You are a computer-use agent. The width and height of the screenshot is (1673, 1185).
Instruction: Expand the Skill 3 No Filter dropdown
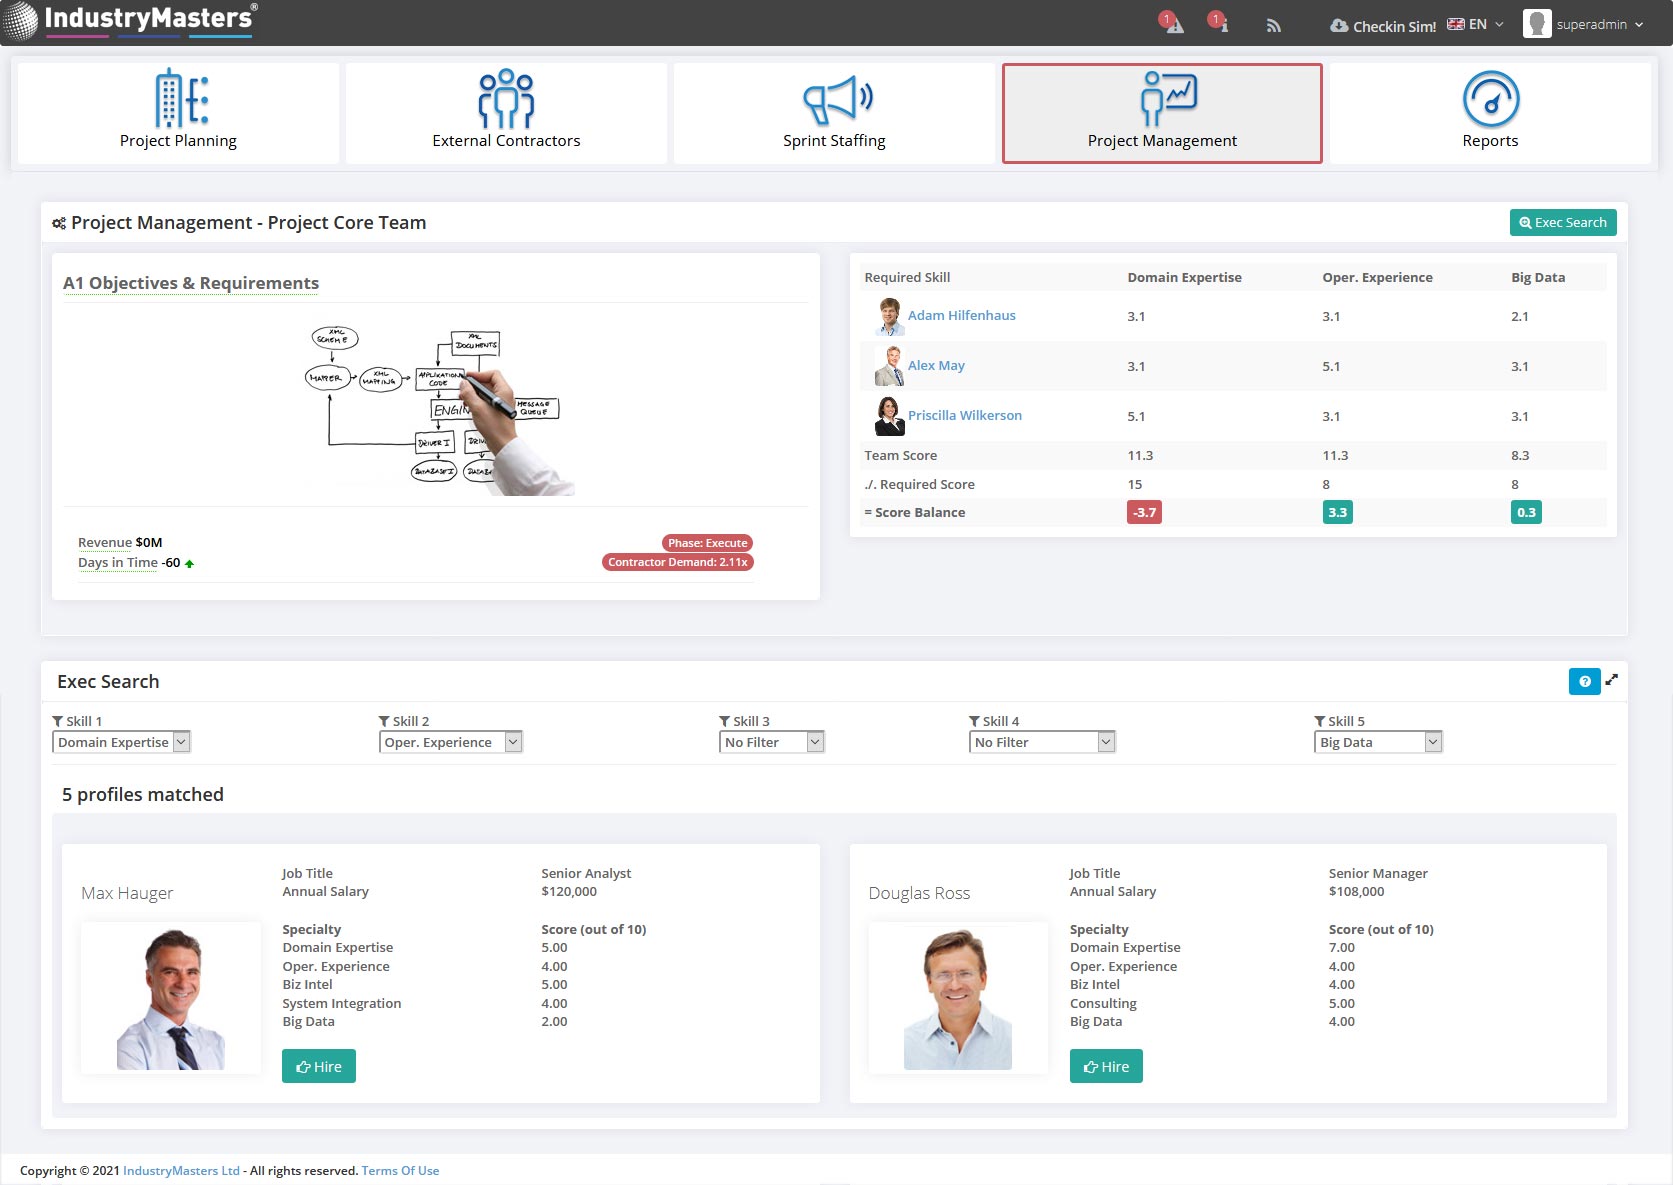coord(771,742)
